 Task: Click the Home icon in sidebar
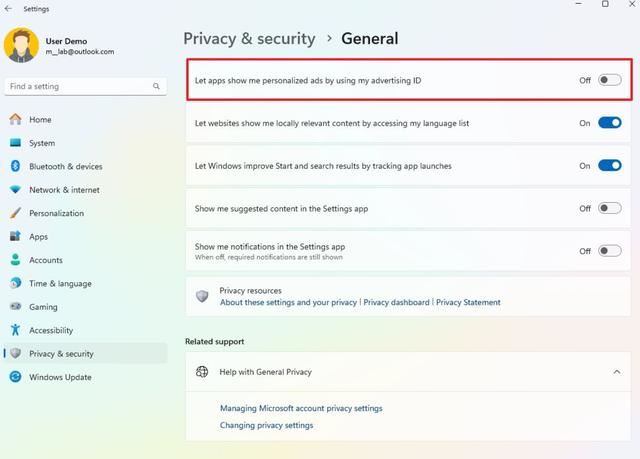(x=15, y=120)
